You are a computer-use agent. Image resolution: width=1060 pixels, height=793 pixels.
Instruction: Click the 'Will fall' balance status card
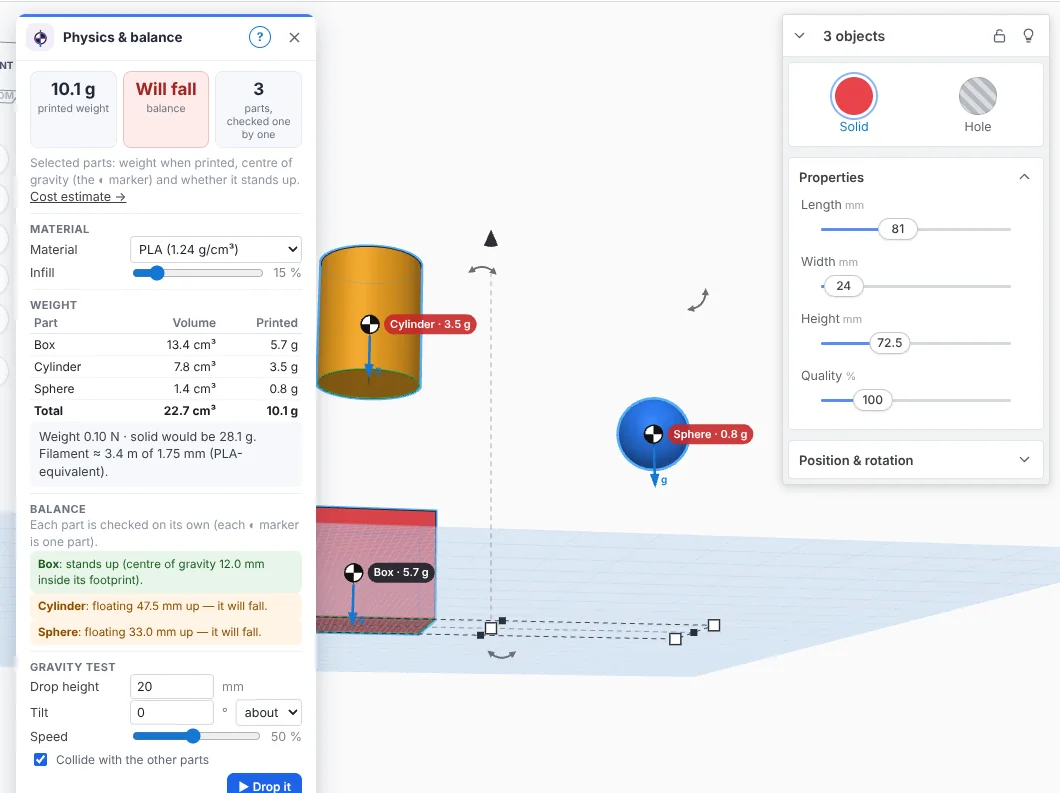tap(166, 110)
